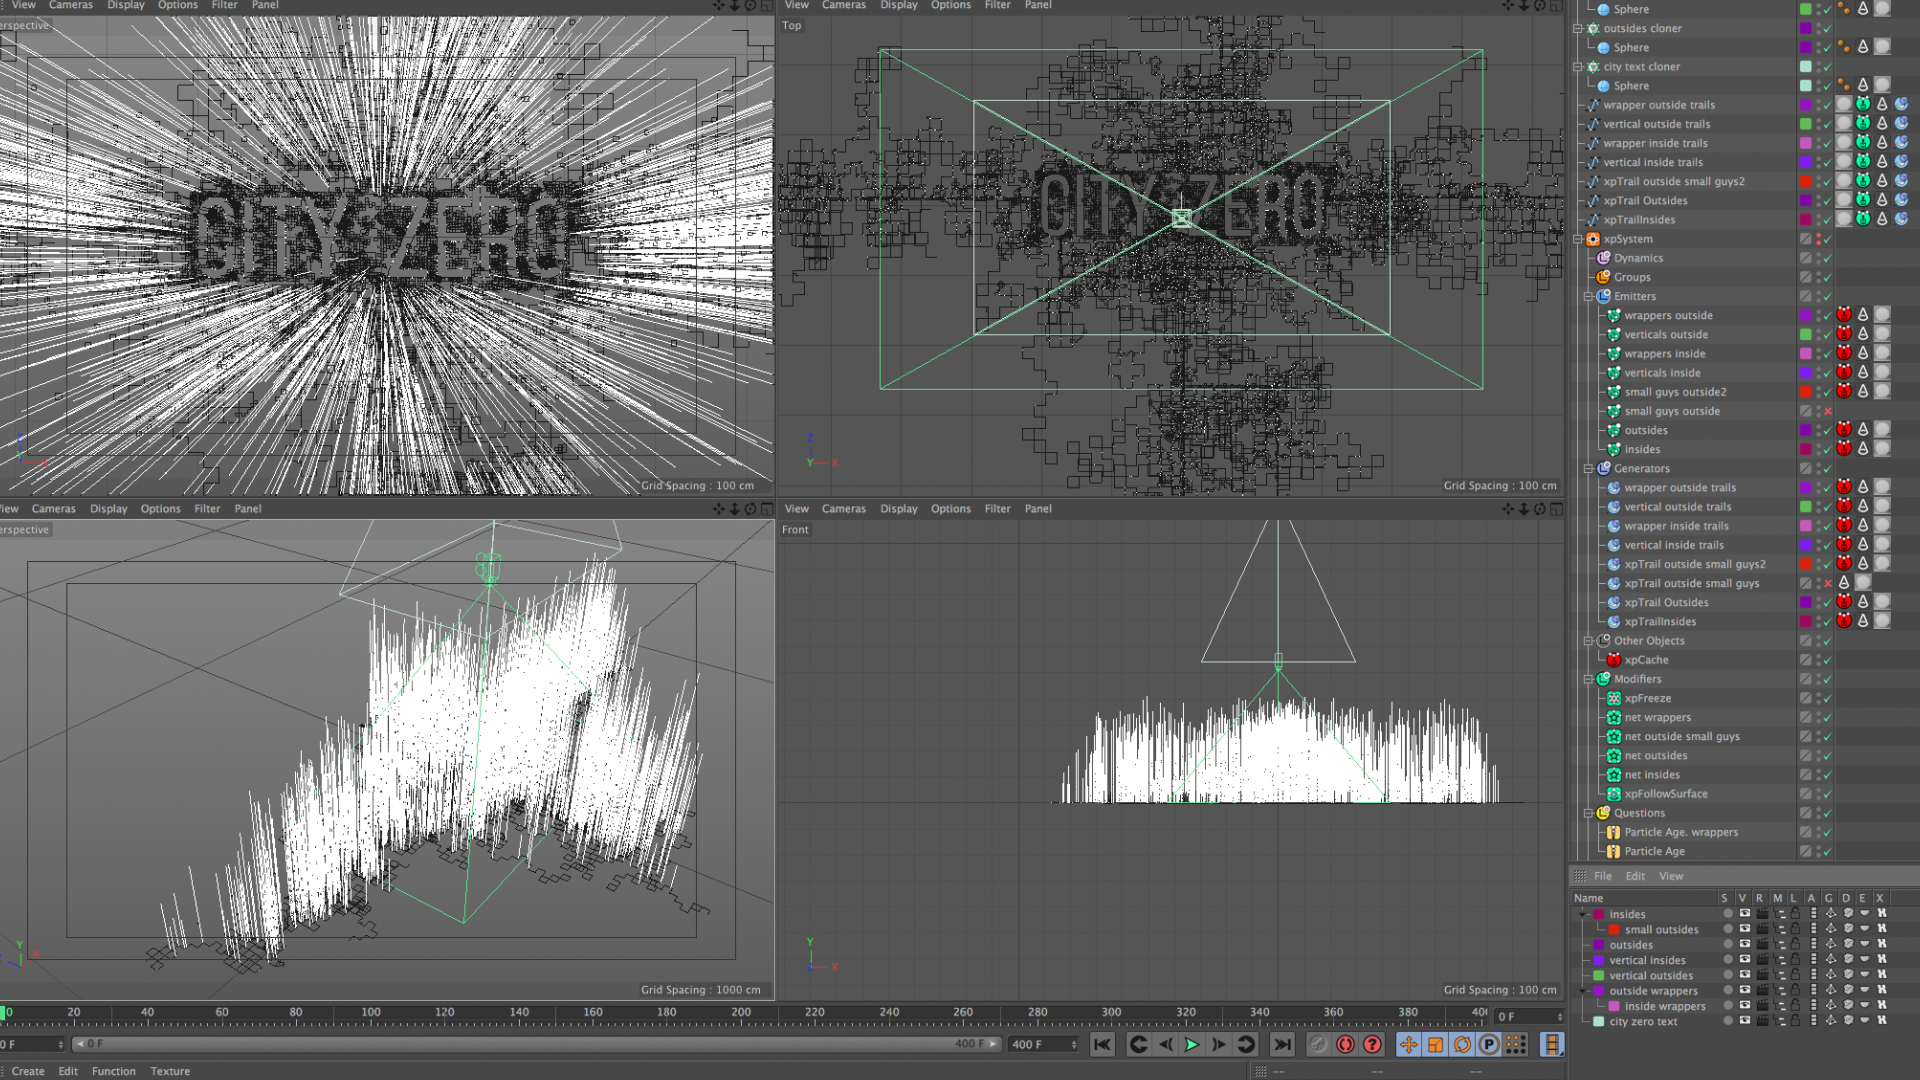Viewport: 1920px width, 1080px height.
Task: Select the Particle Age. wrappers question
Action: click(1681, 832)
